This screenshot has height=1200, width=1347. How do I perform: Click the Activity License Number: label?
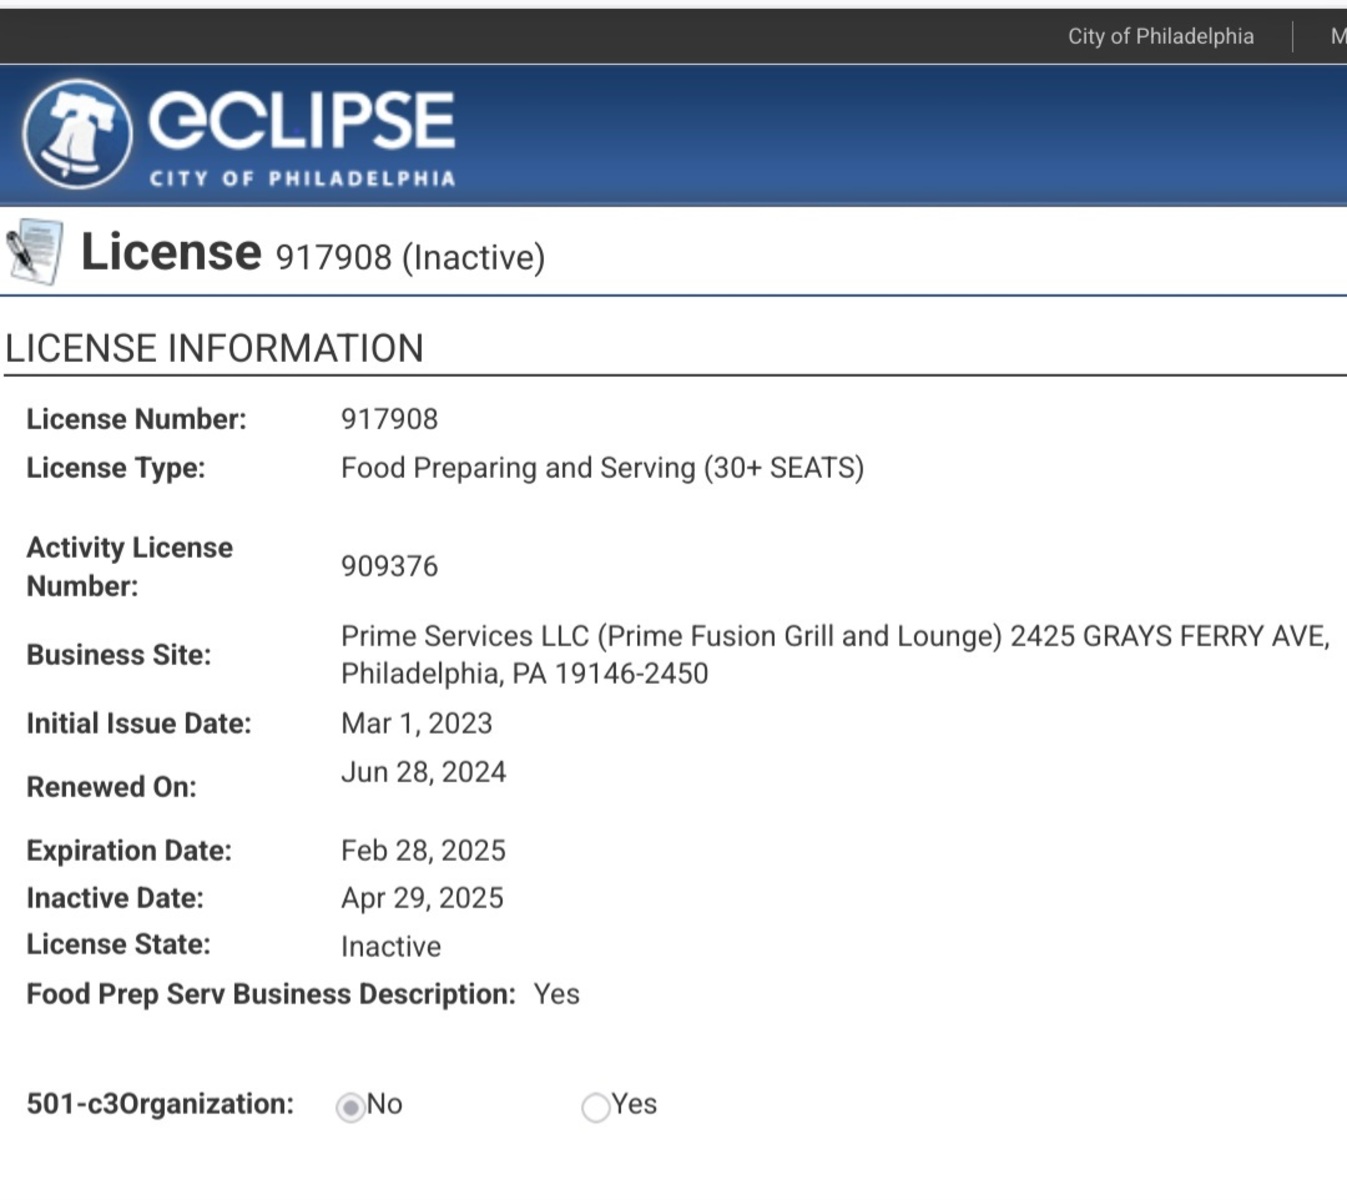coord(129,567)
